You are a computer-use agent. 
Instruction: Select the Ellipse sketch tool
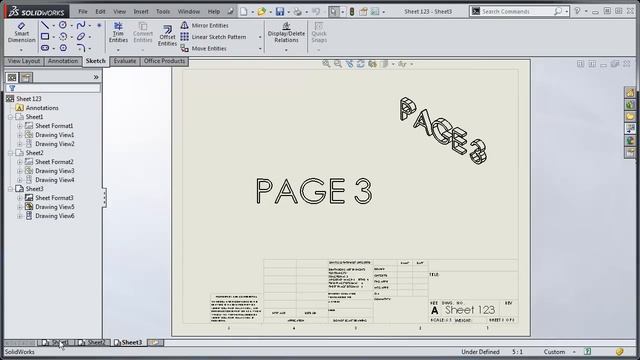81,37
